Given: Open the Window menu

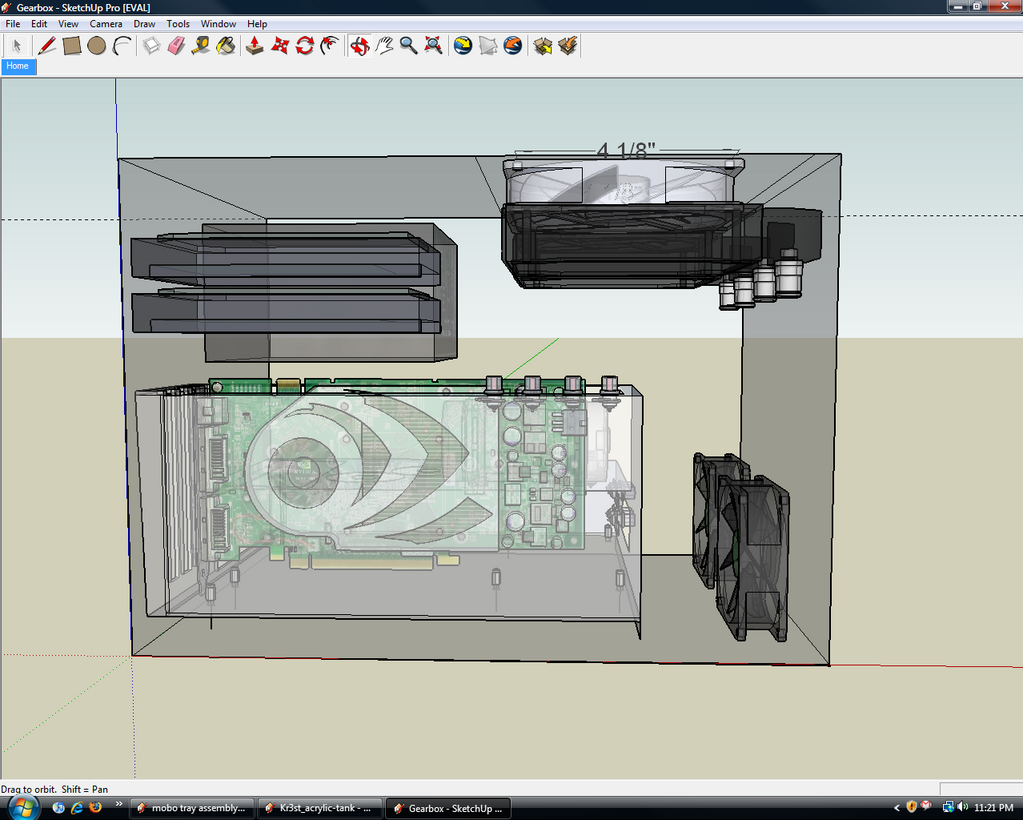Looking at the screenshot, I should 219,23.
